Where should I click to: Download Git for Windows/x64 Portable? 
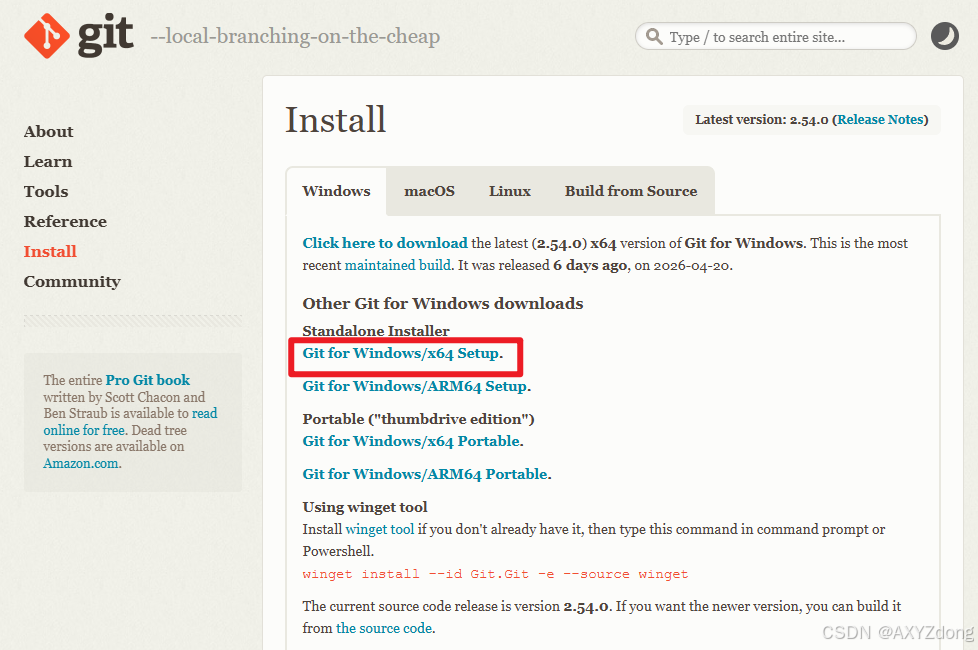point(411,441)
